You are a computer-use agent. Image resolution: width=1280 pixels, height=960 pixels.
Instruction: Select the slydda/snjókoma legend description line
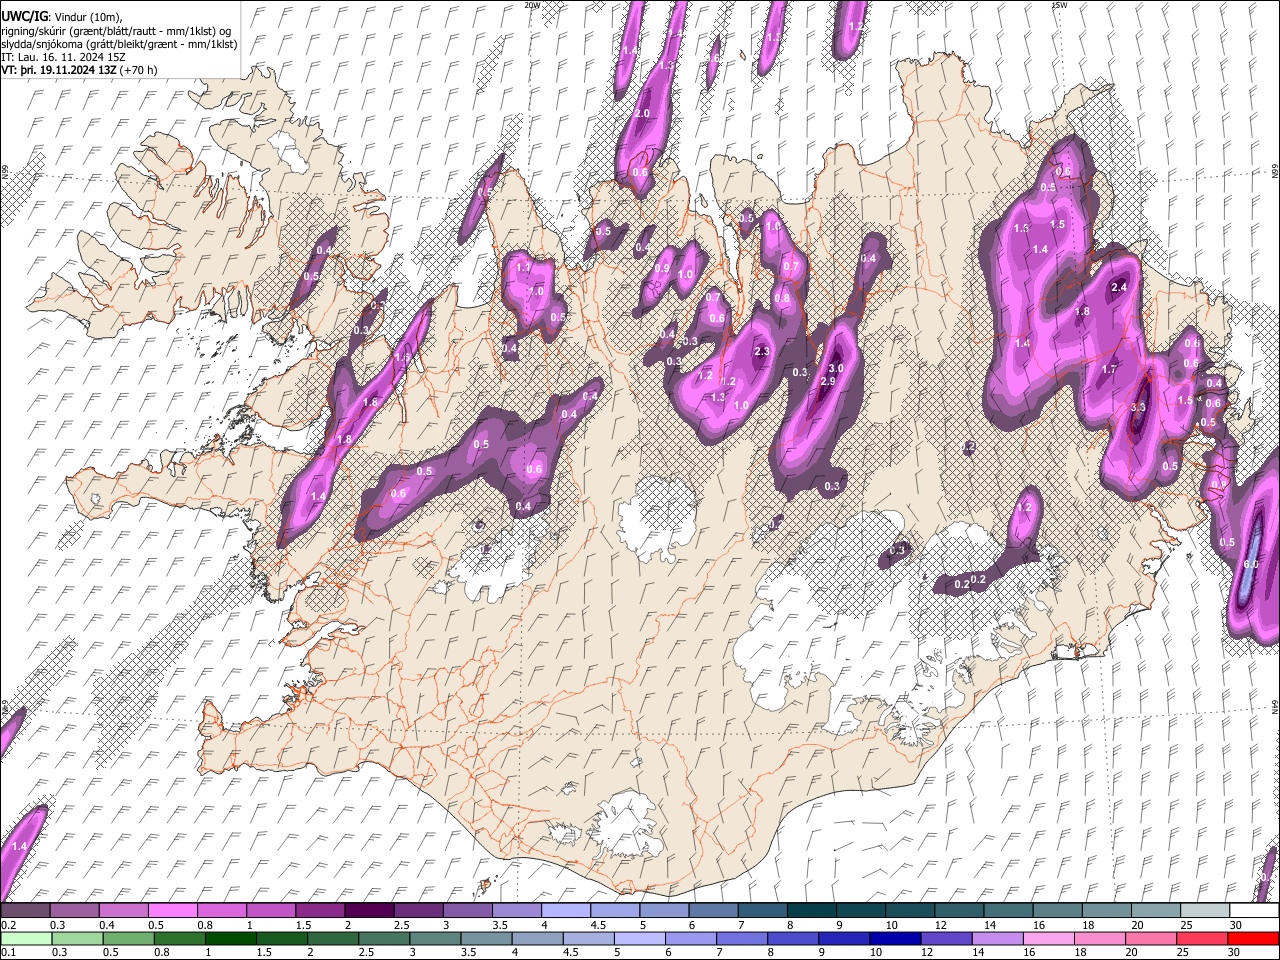119,44
